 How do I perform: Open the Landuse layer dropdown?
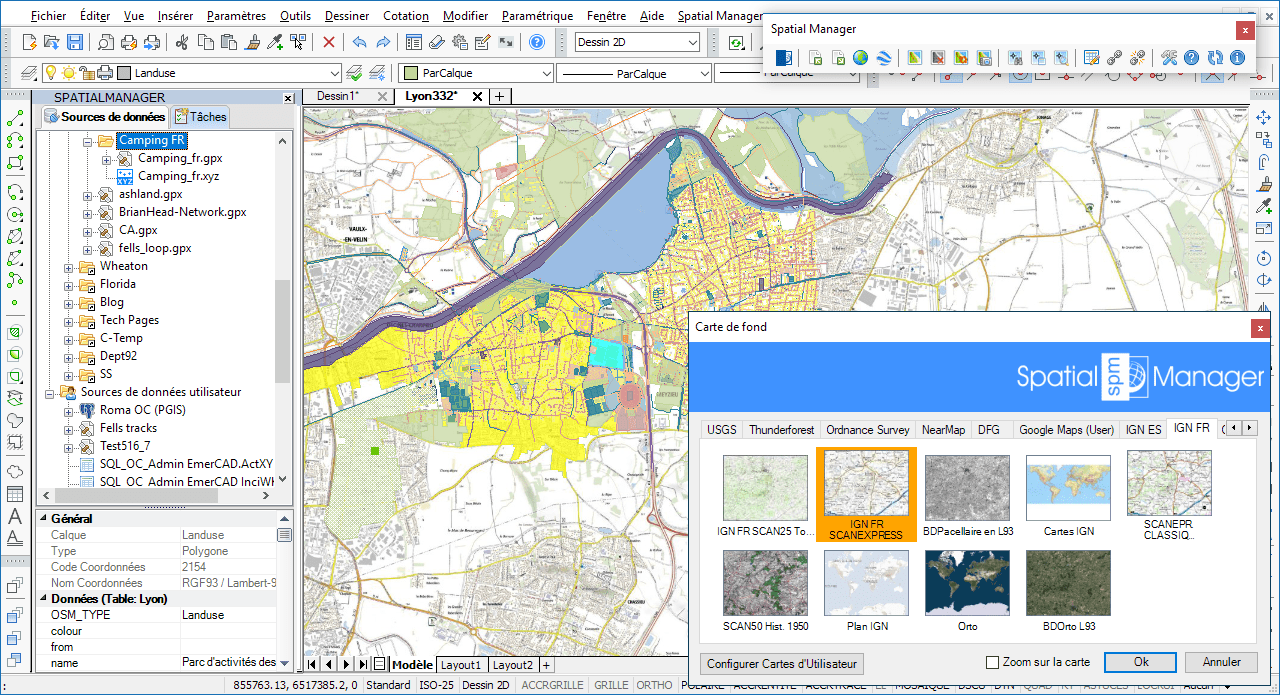pyautogui.click(x=334, y=73)
